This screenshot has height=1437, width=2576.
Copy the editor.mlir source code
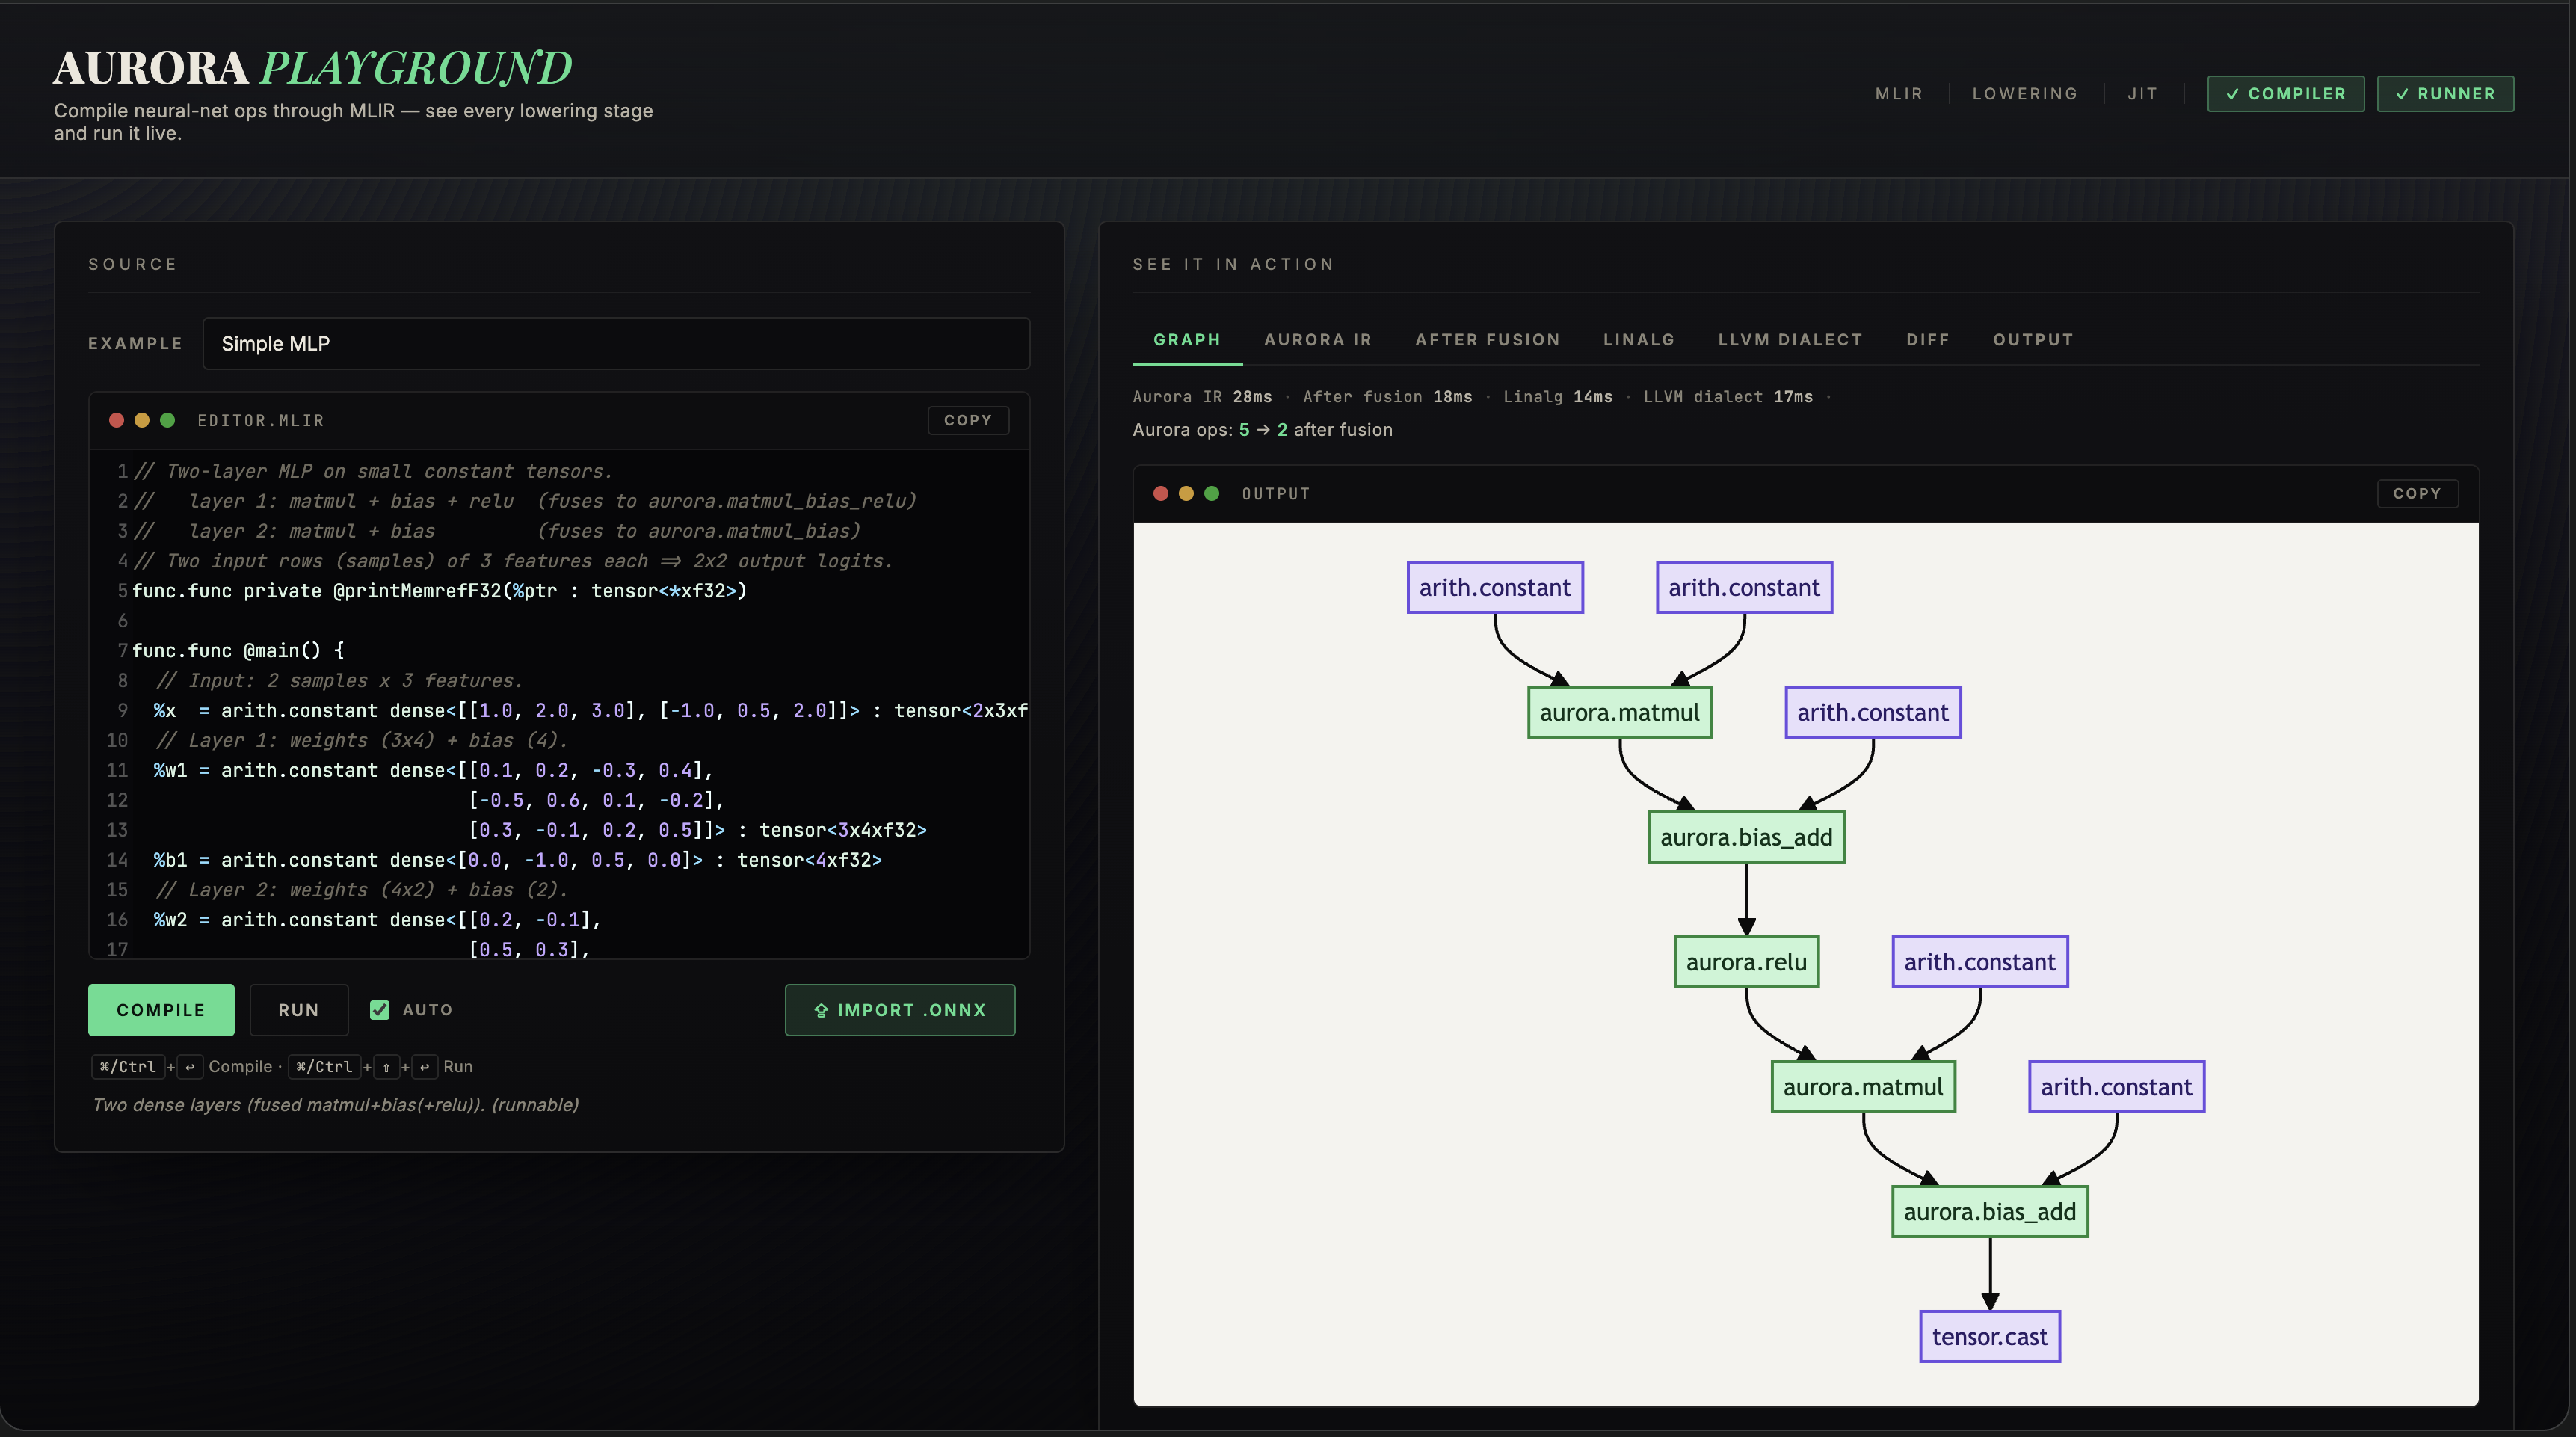click(968, 421)
